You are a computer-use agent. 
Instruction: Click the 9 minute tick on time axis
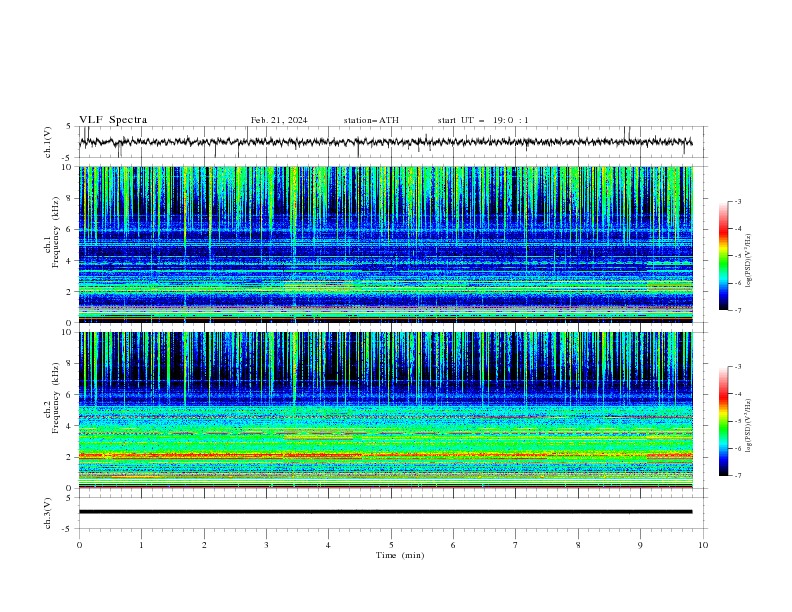(640, 545)
